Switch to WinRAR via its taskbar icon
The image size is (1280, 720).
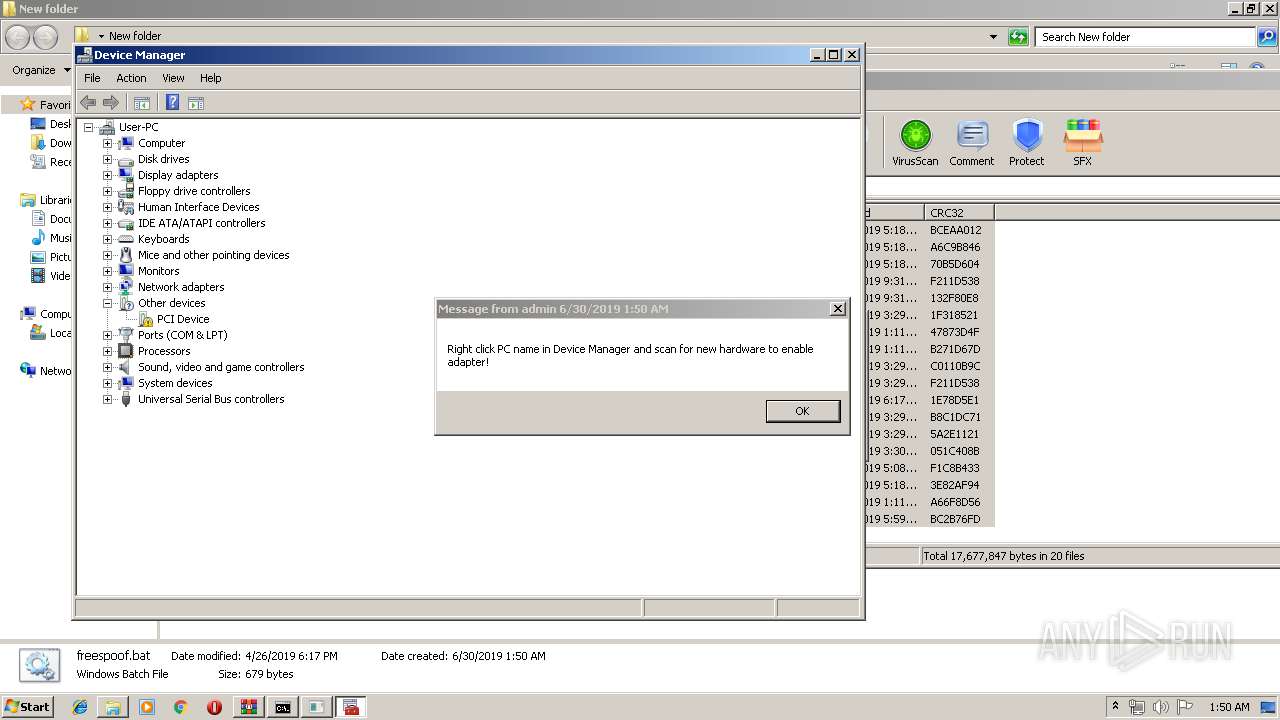[x=248, y=707]
